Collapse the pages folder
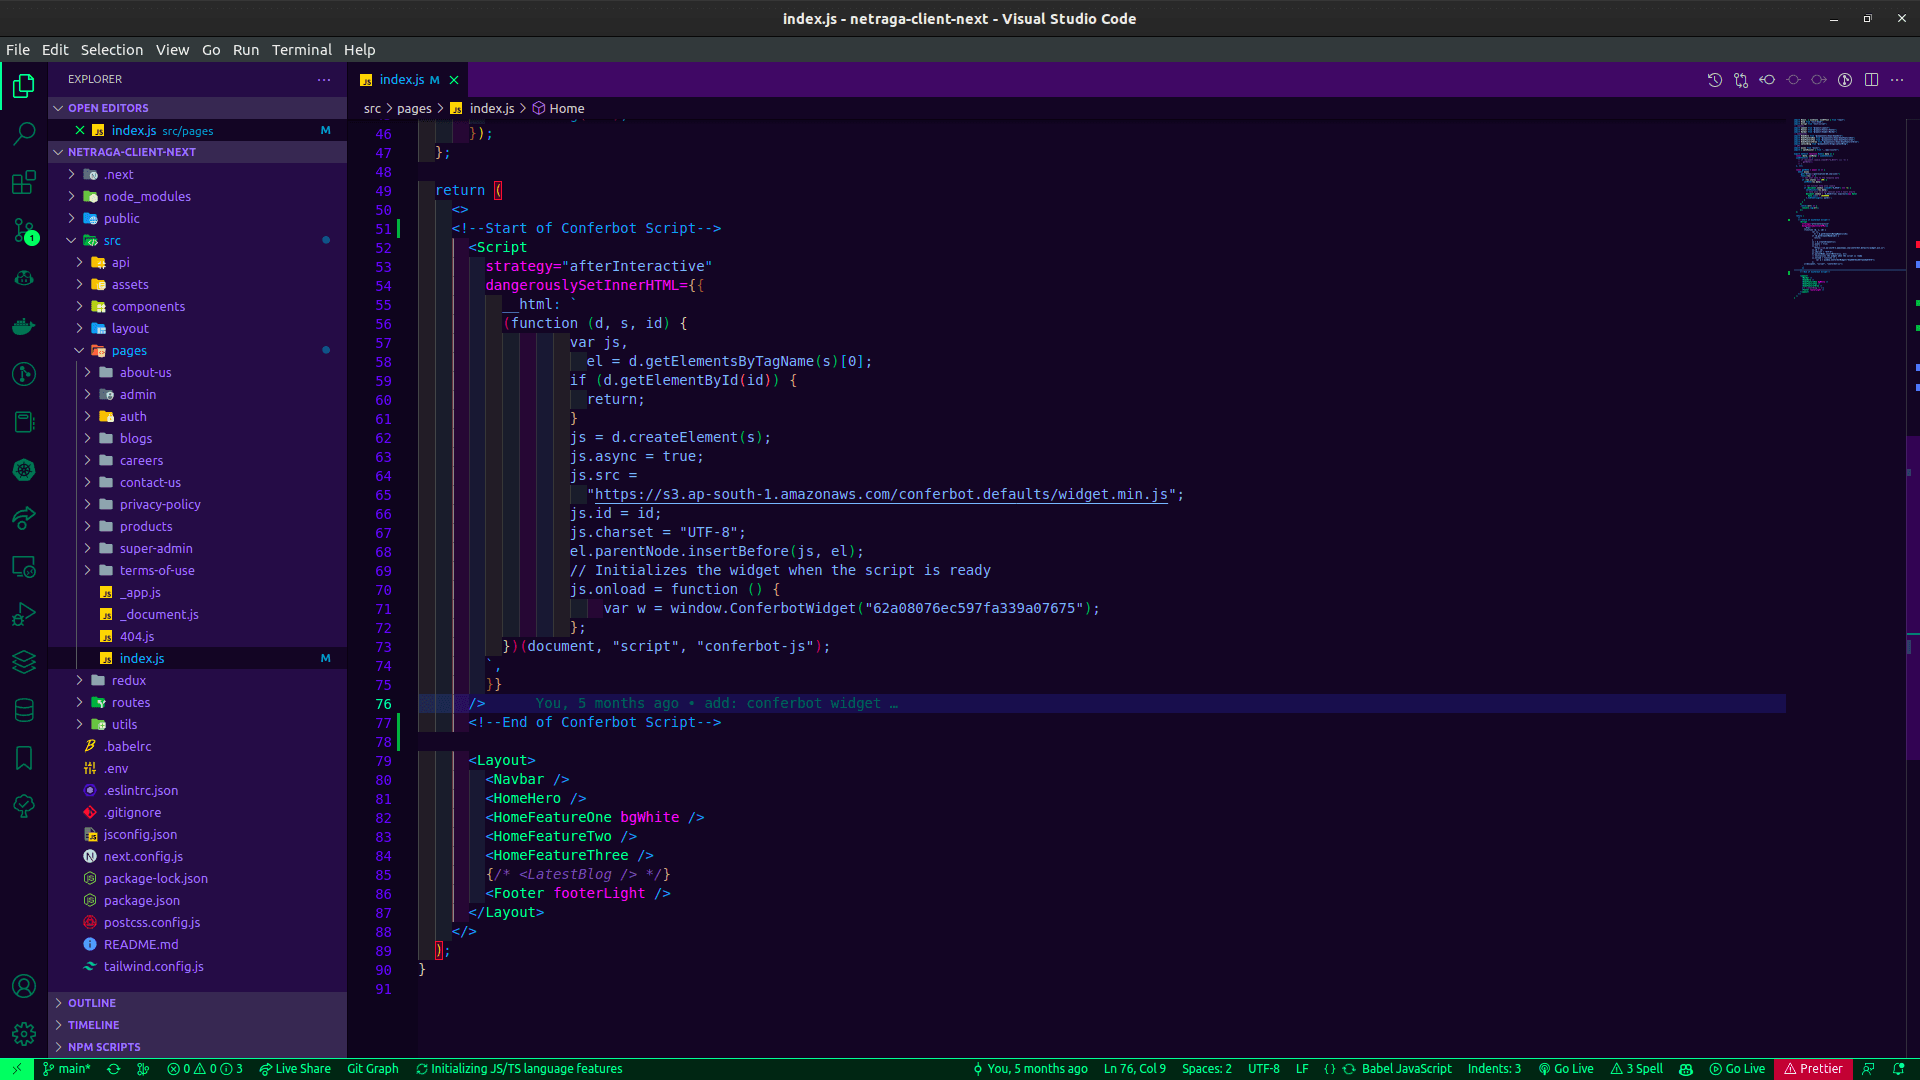Screen dimensions: 1920x1080 [129, 351]
